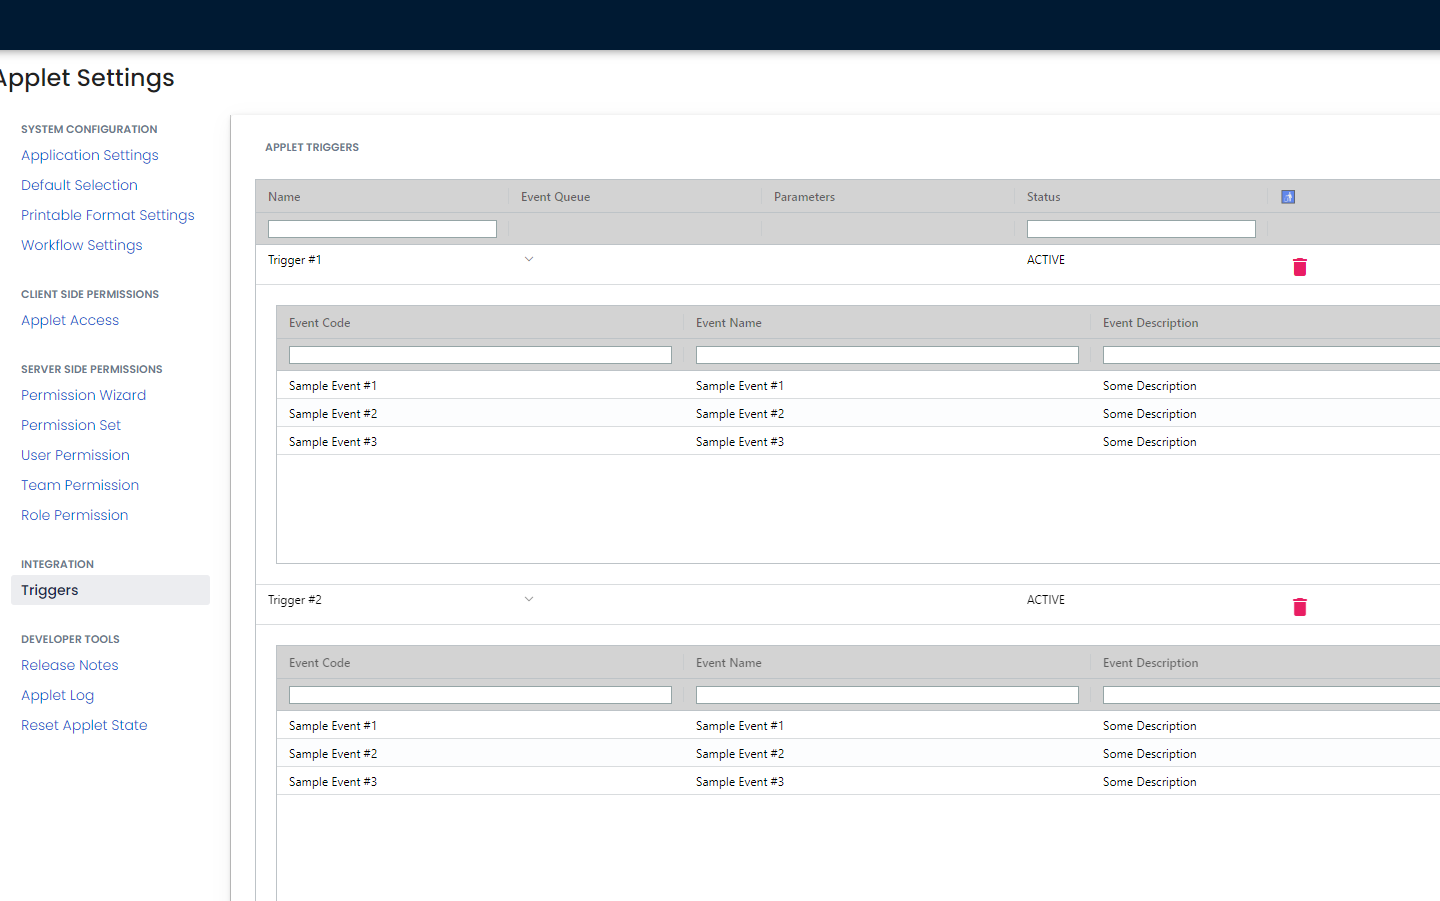Sort by Event Code header under Trigger #2
This screenshot has height=901, width=1440.
click(x=319, y=663)
